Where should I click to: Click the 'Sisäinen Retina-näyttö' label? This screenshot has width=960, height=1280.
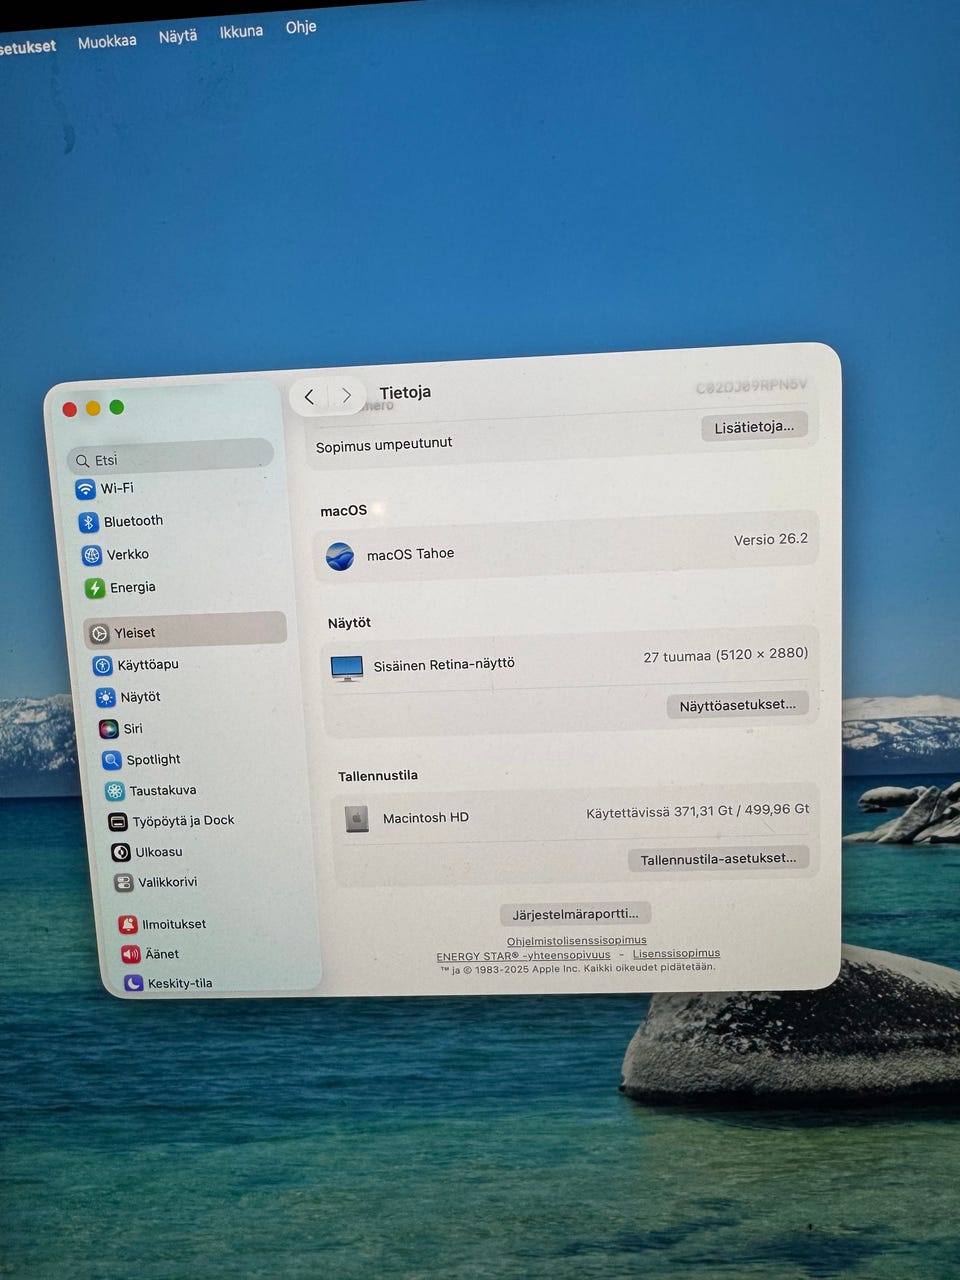tap(444, 664)
